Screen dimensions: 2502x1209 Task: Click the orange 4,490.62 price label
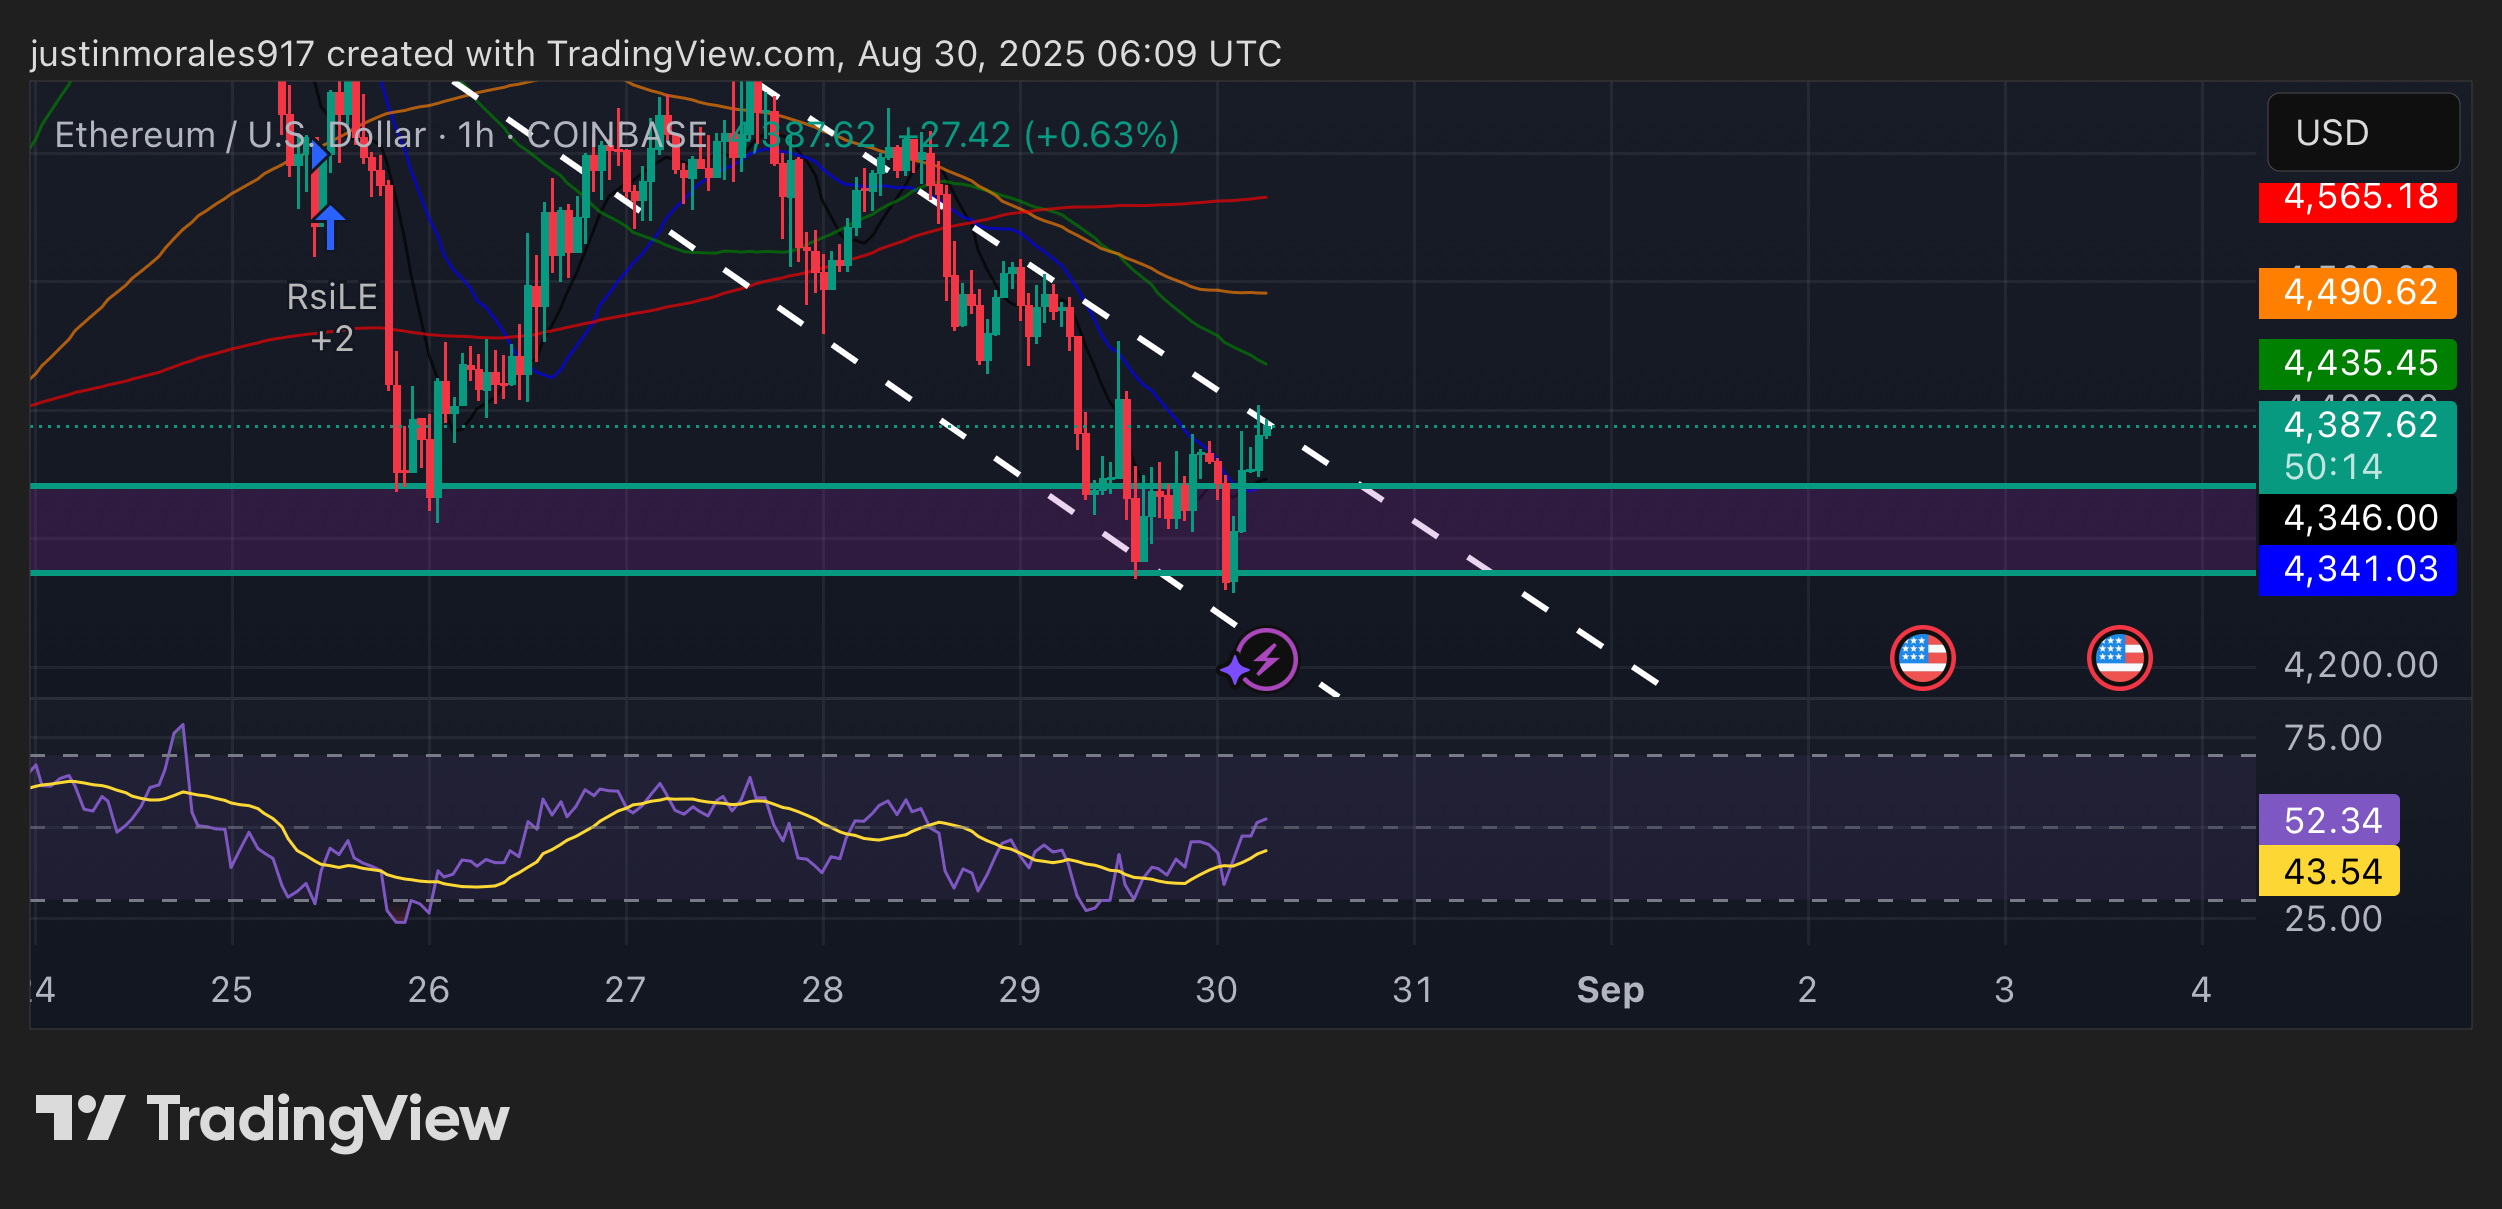pyautogui.click(x=2357, y=293)
